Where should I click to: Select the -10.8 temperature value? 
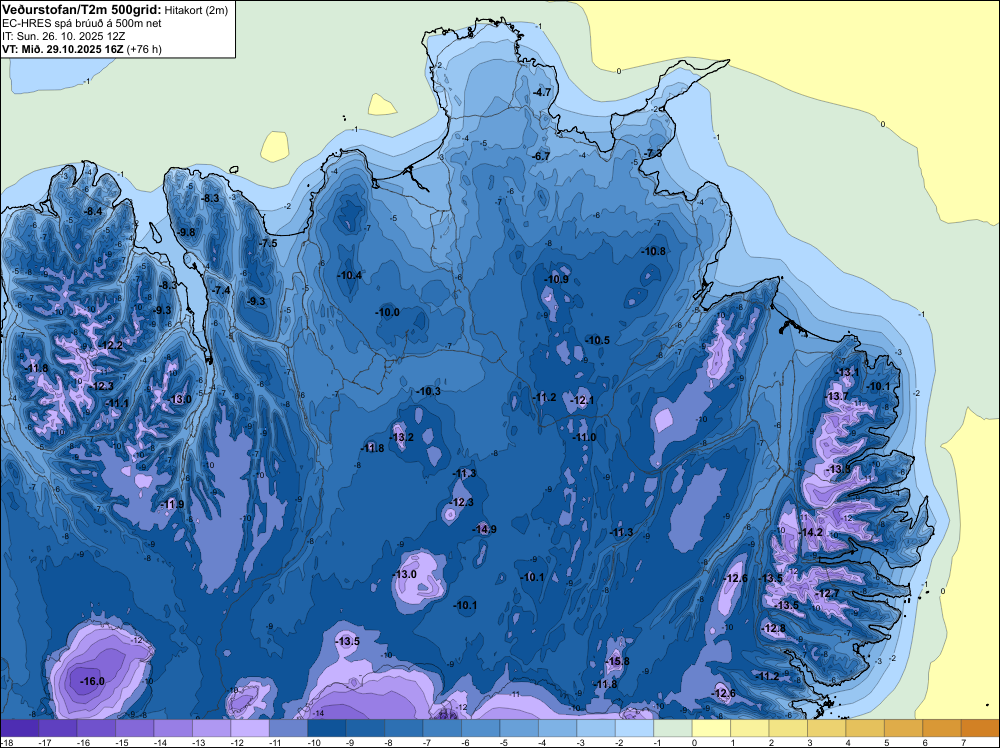[x=654, y=251]
